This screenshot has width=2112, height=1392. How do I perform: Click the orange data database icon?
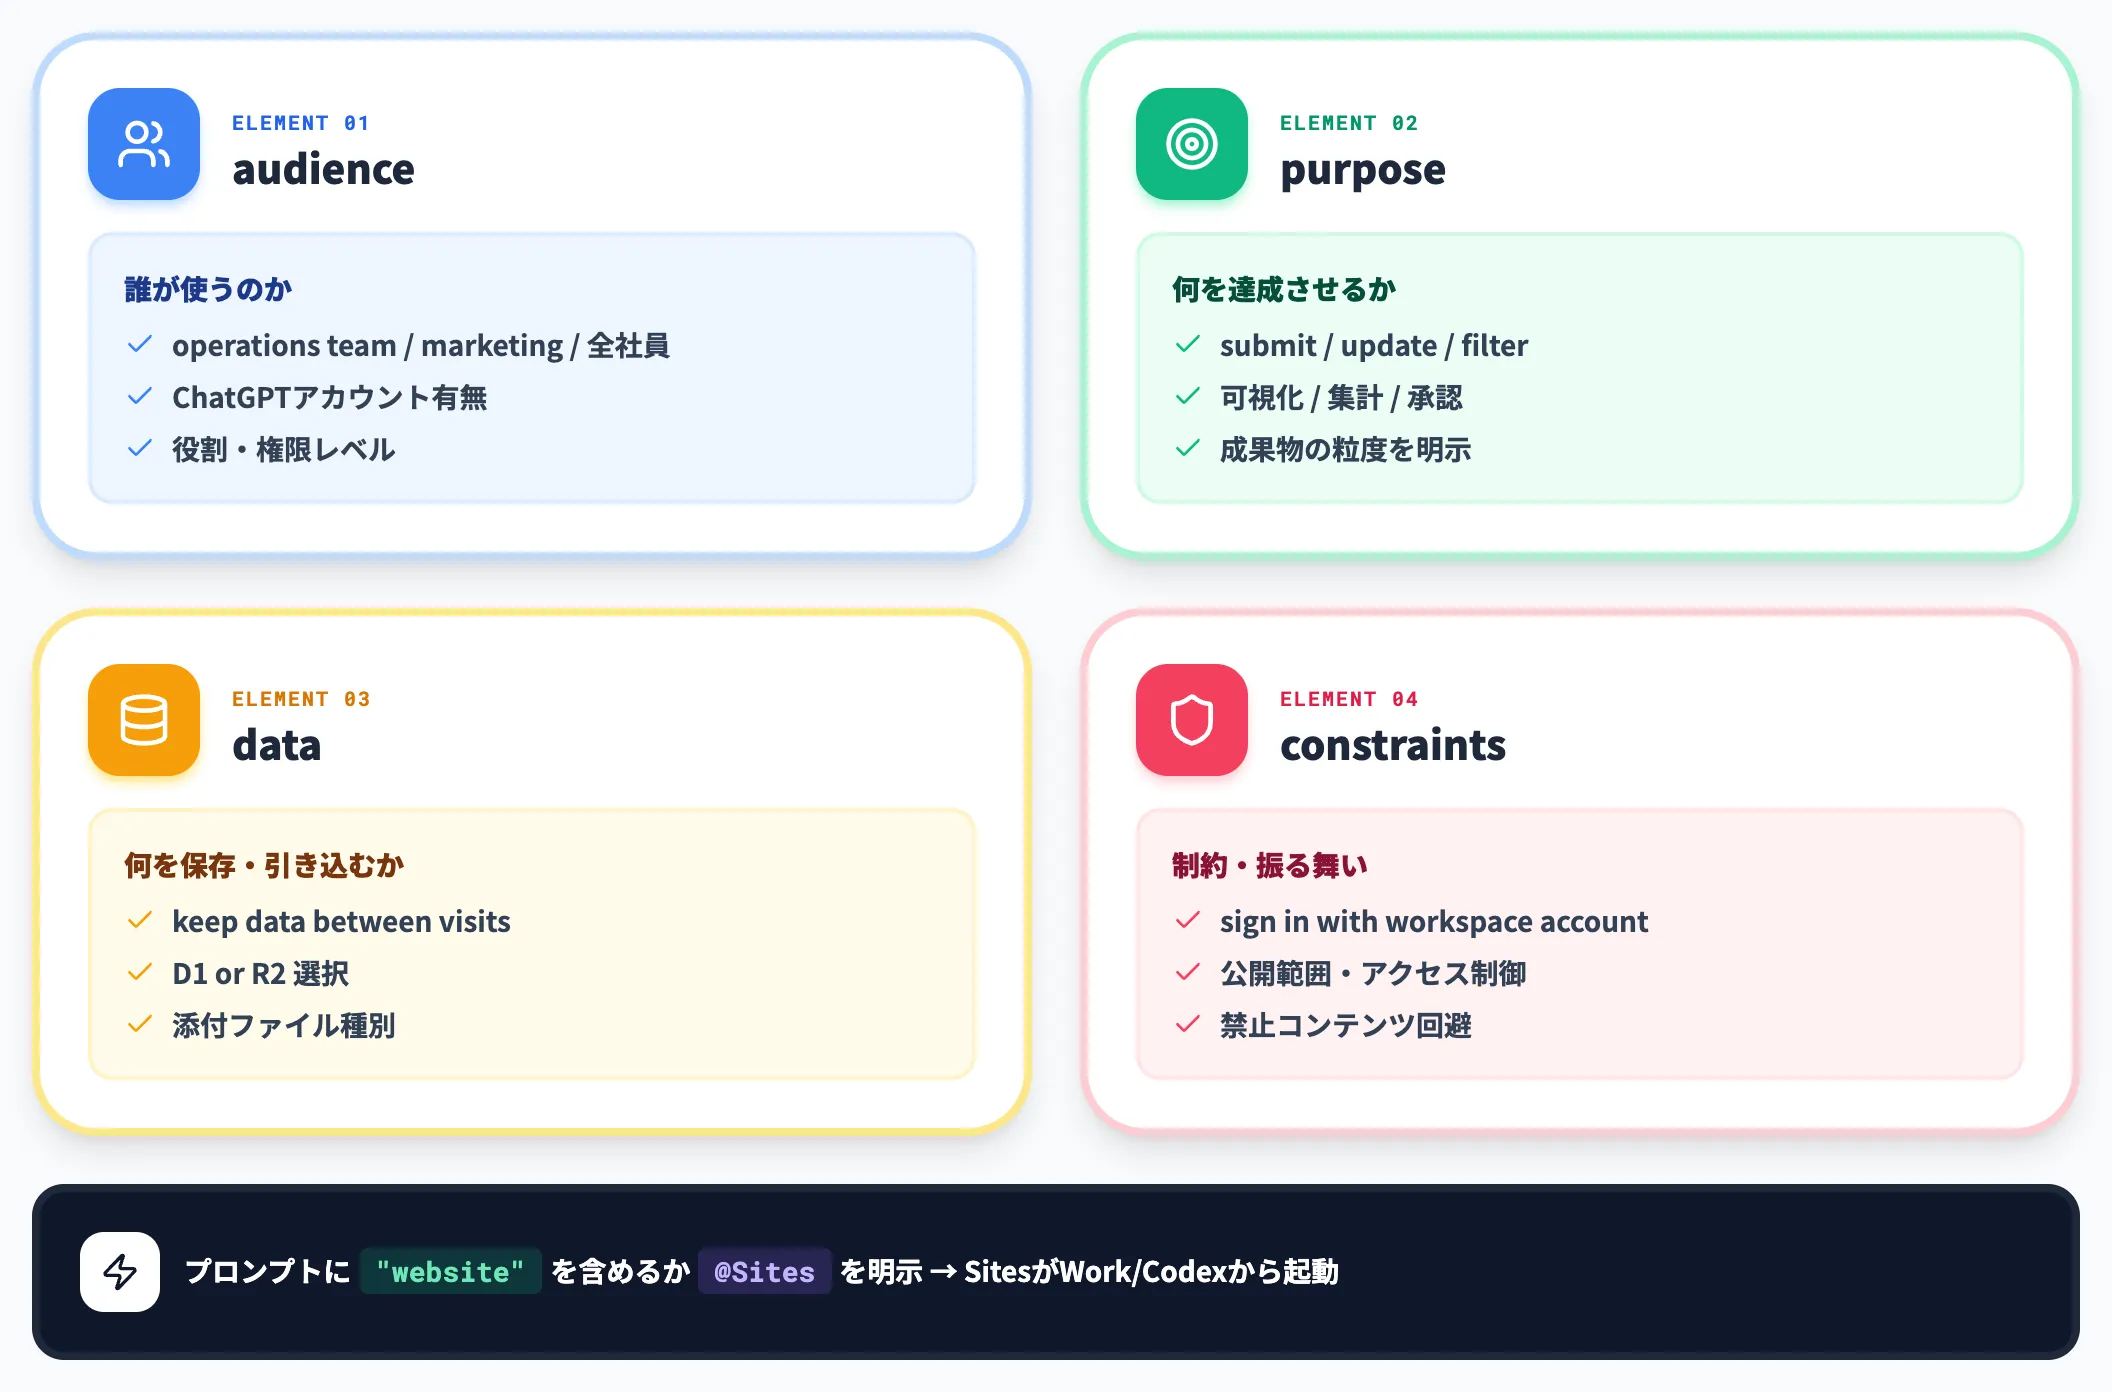point(144,720)
